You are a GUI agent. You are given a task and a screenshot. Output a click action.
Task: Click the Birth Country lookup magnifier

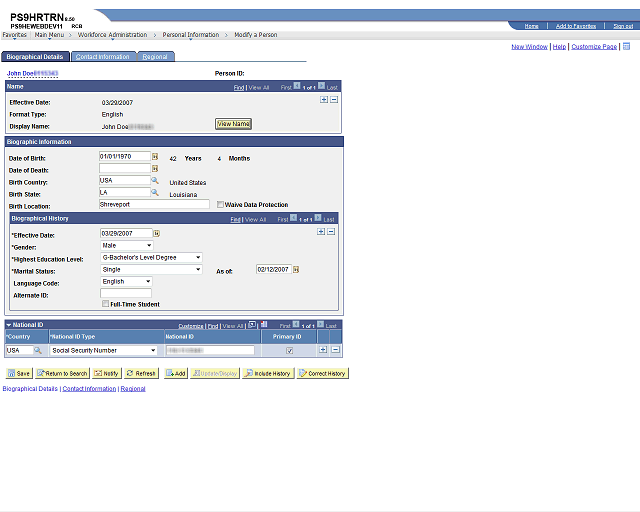coord(155,180)
